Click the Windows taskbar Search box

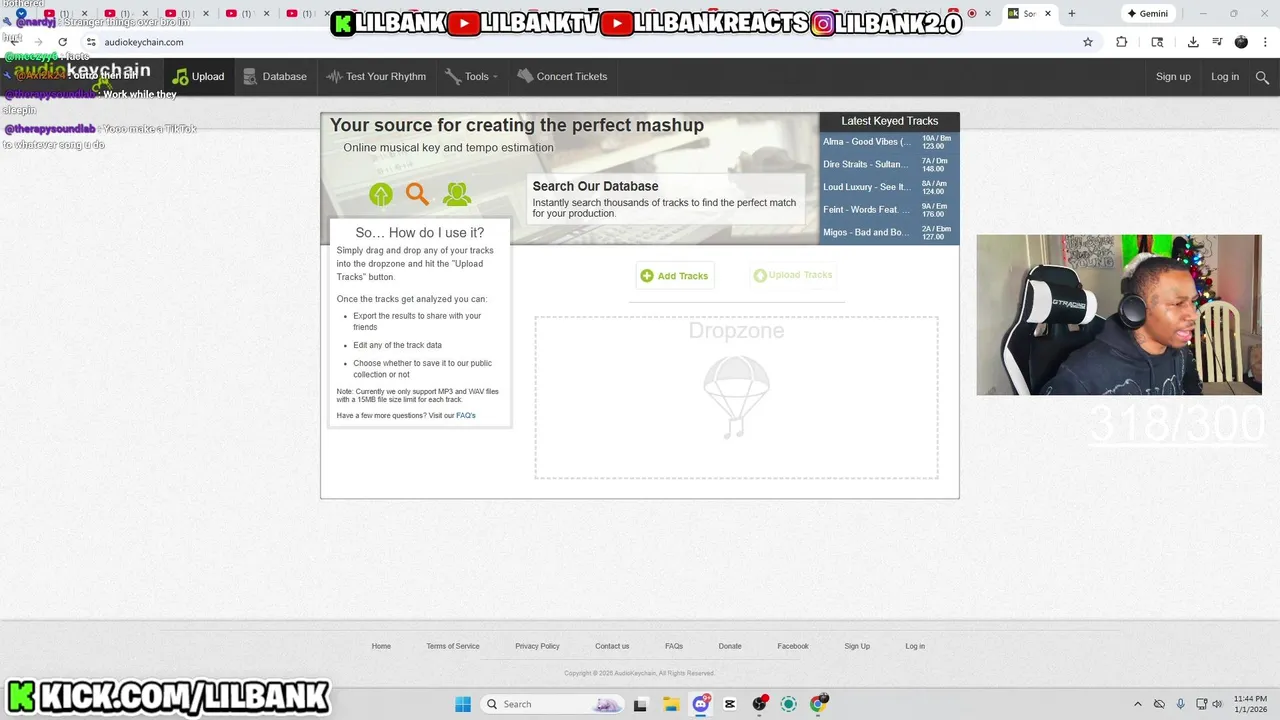coord(552,704)
